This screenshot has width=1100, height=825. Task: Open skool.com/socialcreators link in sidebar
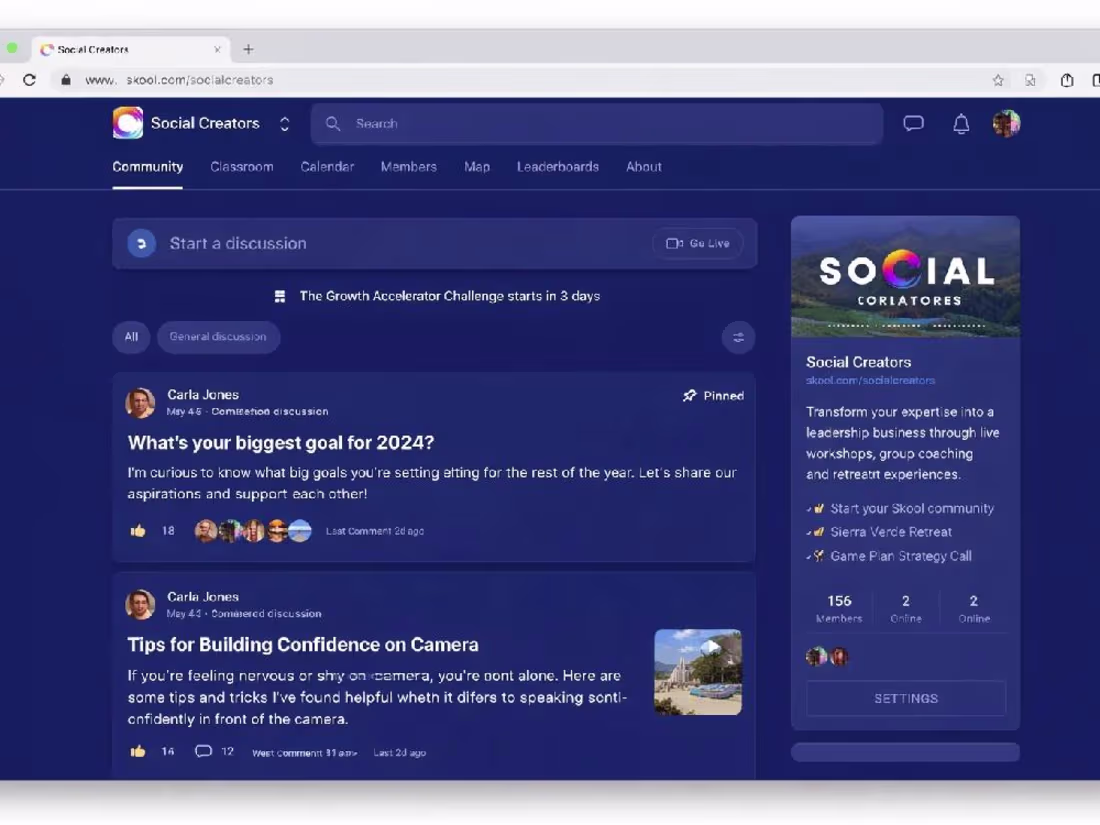click(870, 380)
